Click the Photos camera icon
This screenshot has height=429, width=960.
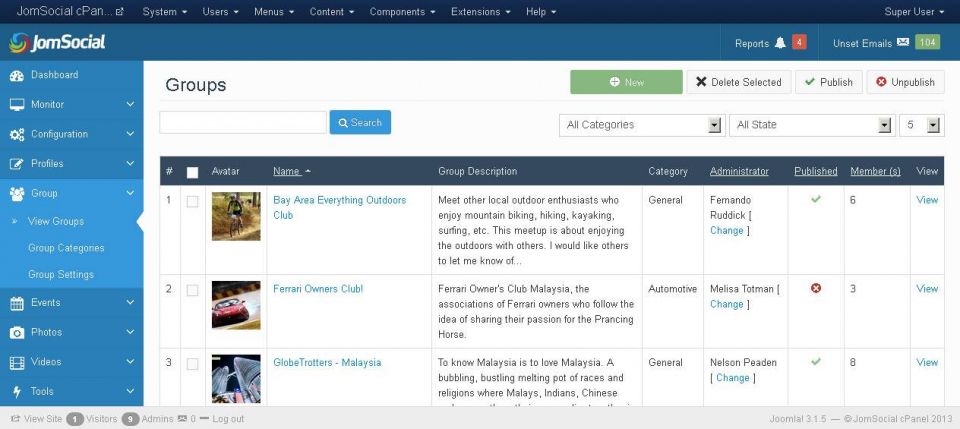(x=17, y=332)
